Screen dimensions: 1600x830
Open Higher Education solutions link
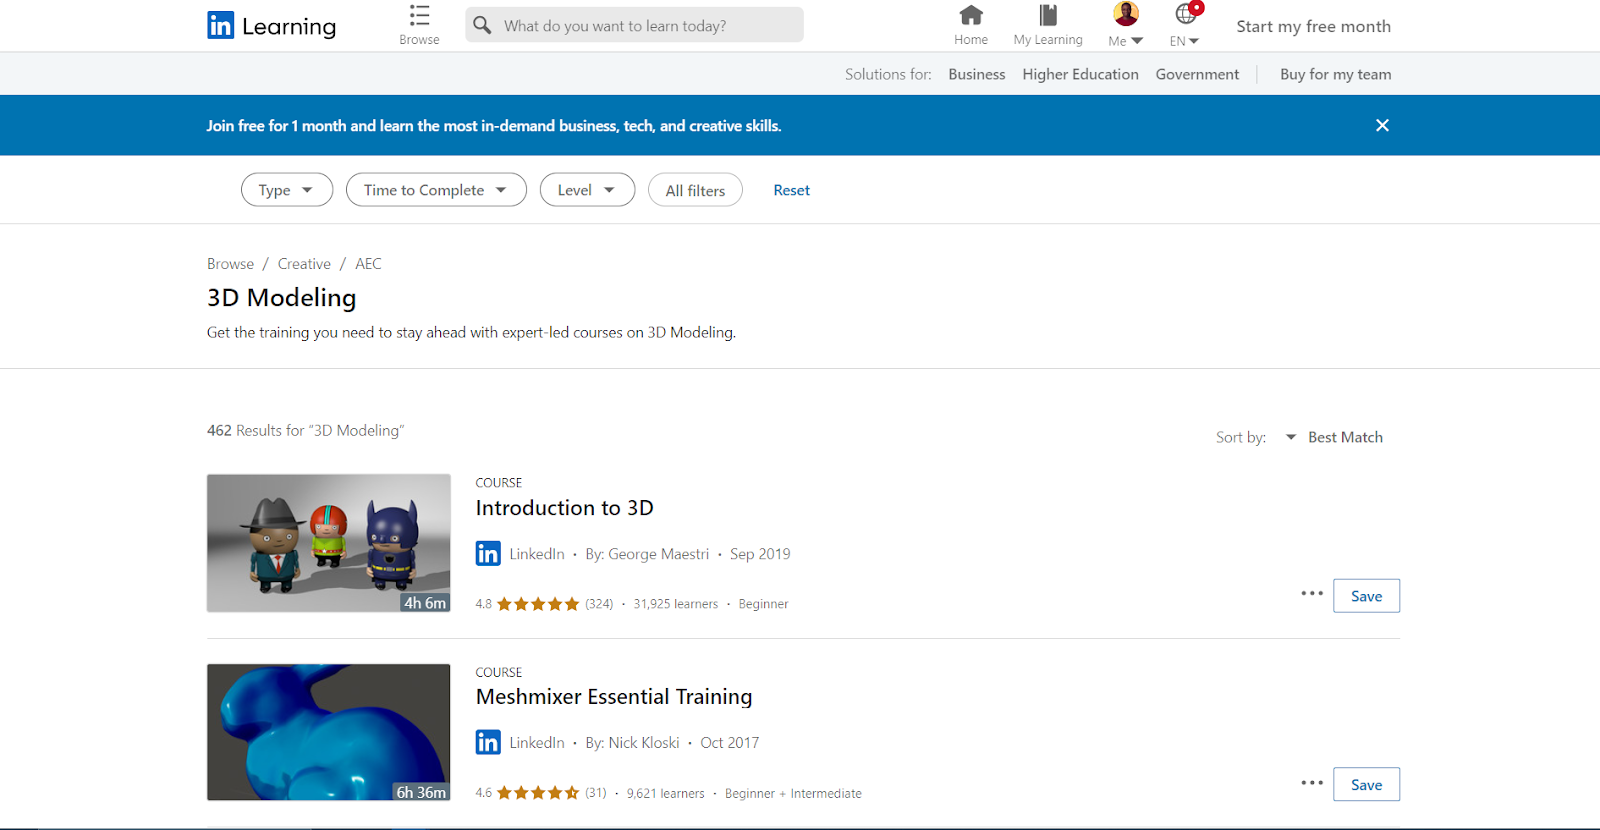coord(1080,74)
